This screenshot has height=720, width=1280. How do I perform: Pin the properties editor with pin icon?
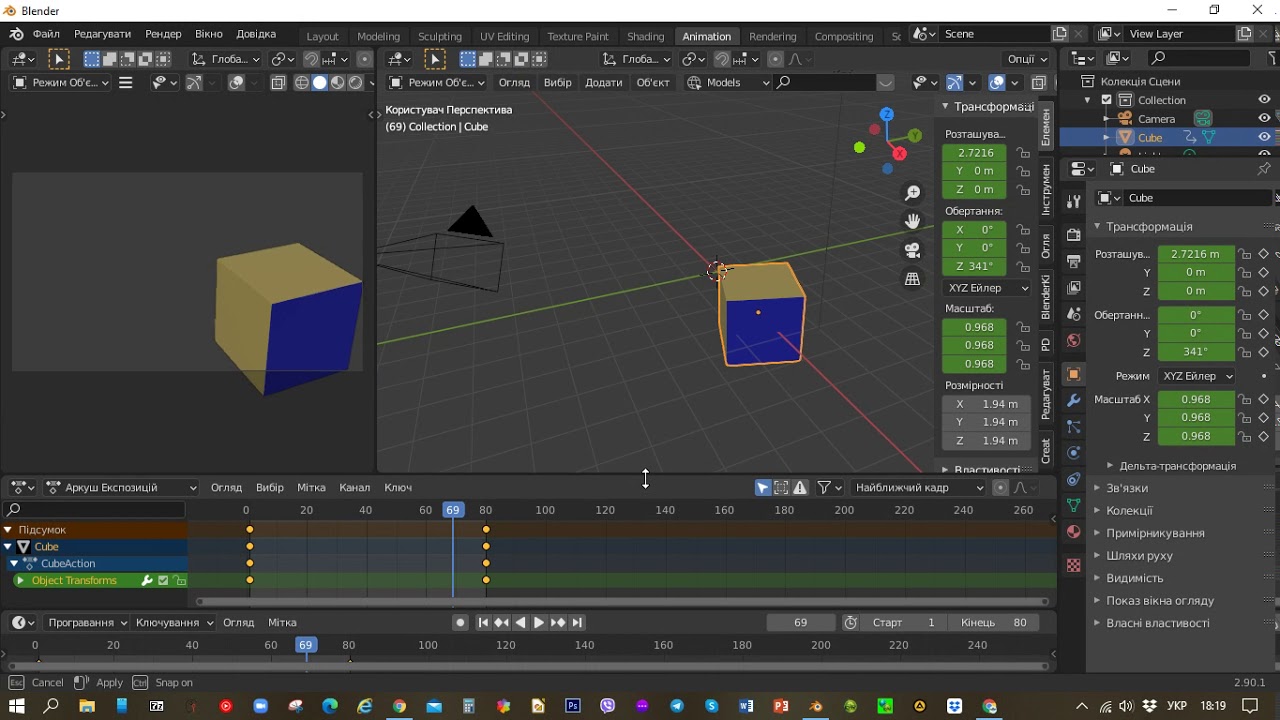point(1264,169)
